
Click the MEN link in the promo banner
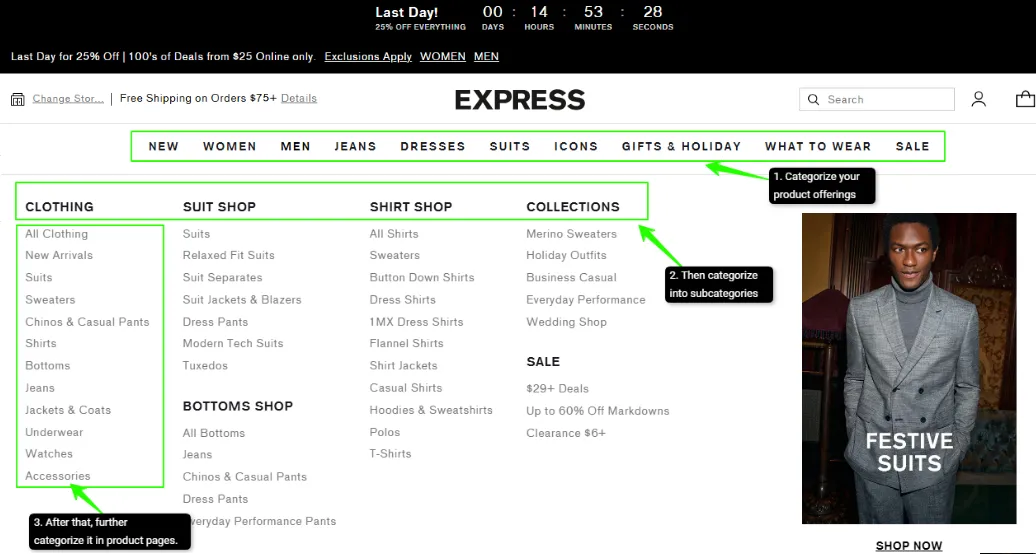486,56
